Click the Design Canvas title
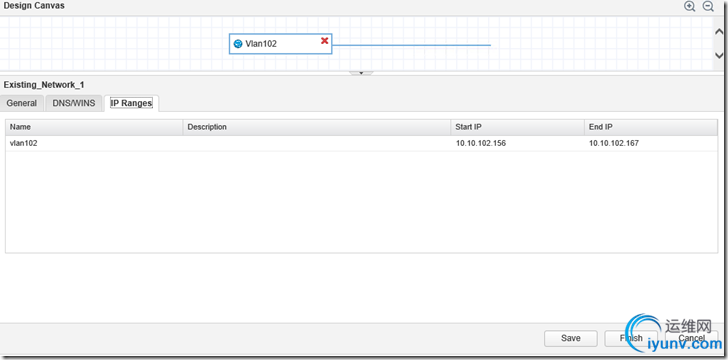 [x=34, y=6]
